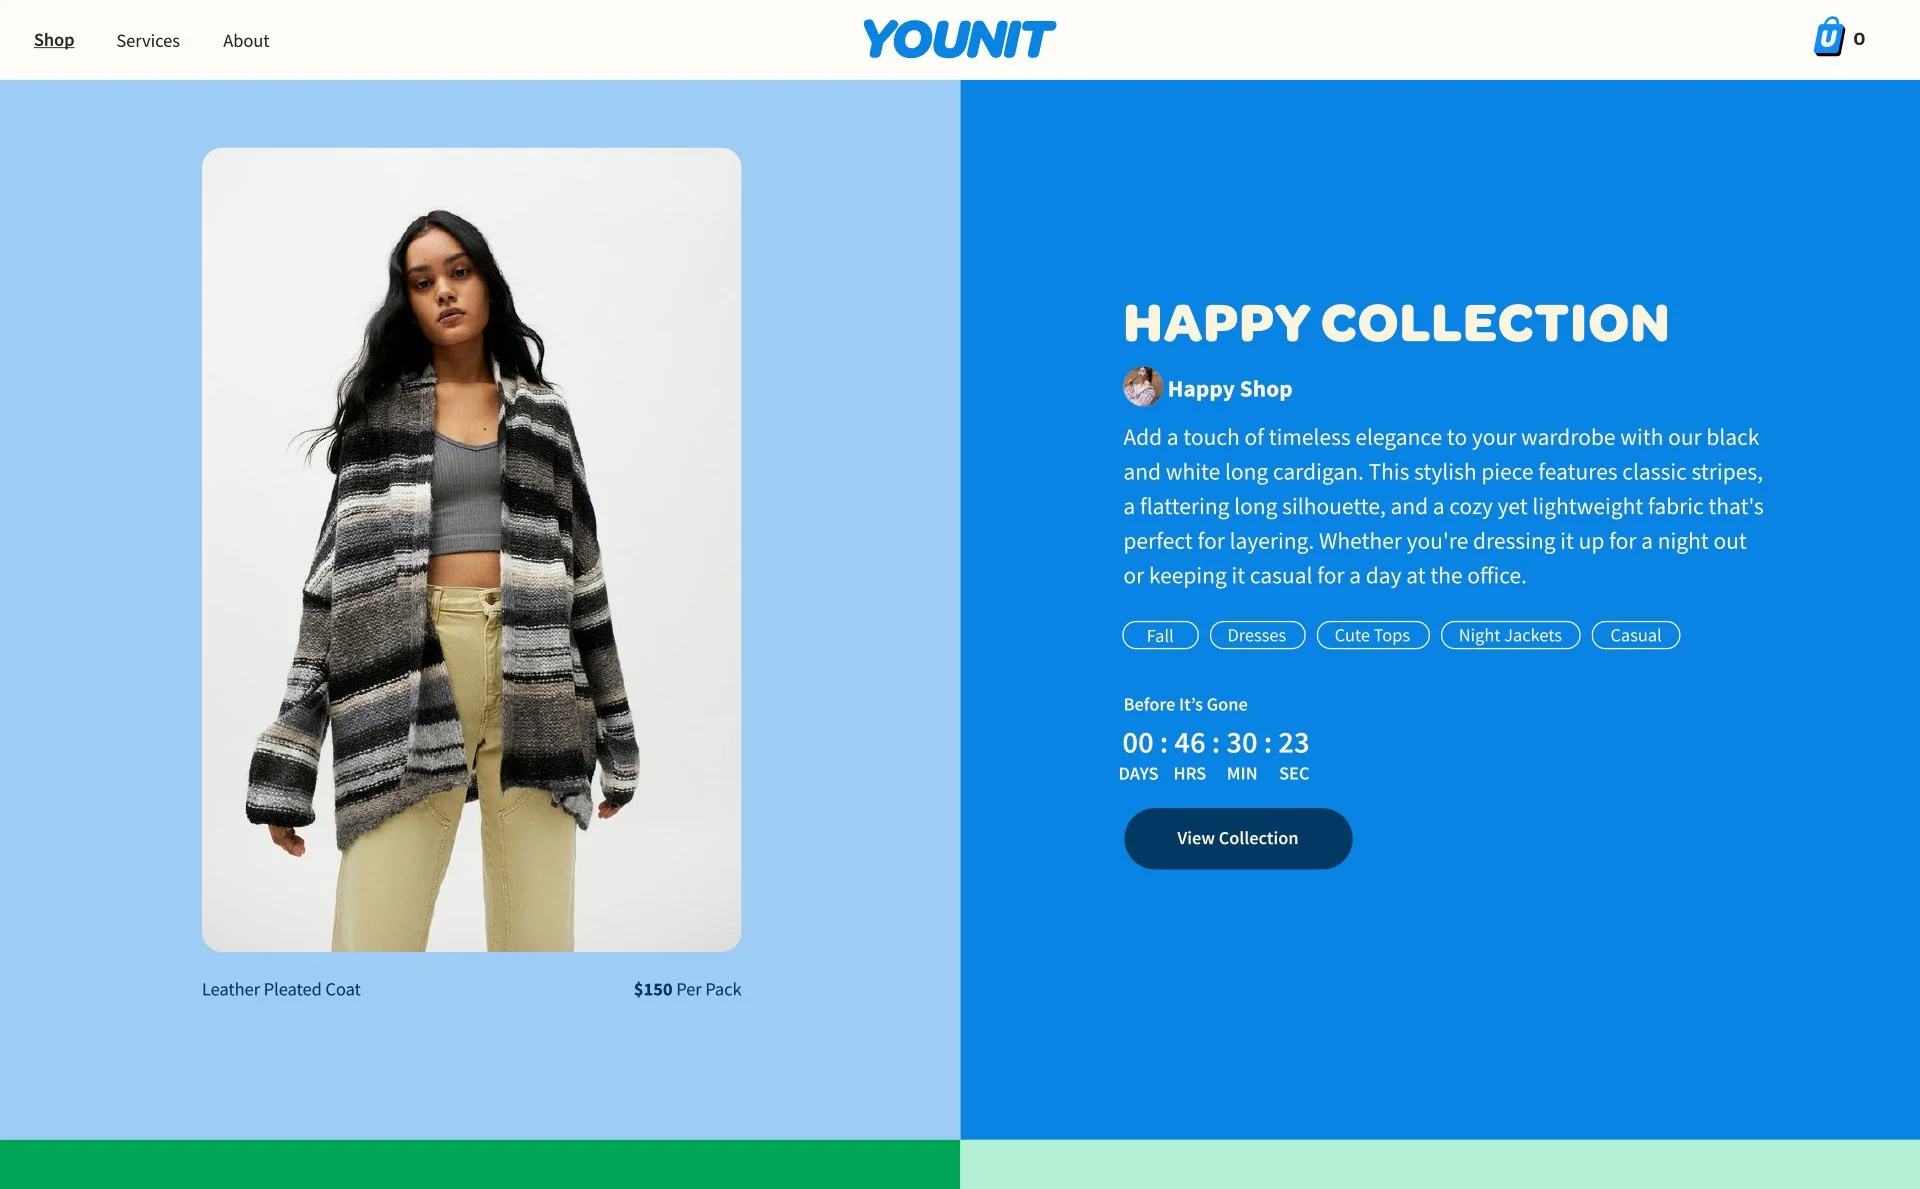Screen dimensions: 1920x1189
Task: Click the $150 Per Pack price
Action: click(x=687, y=989)
